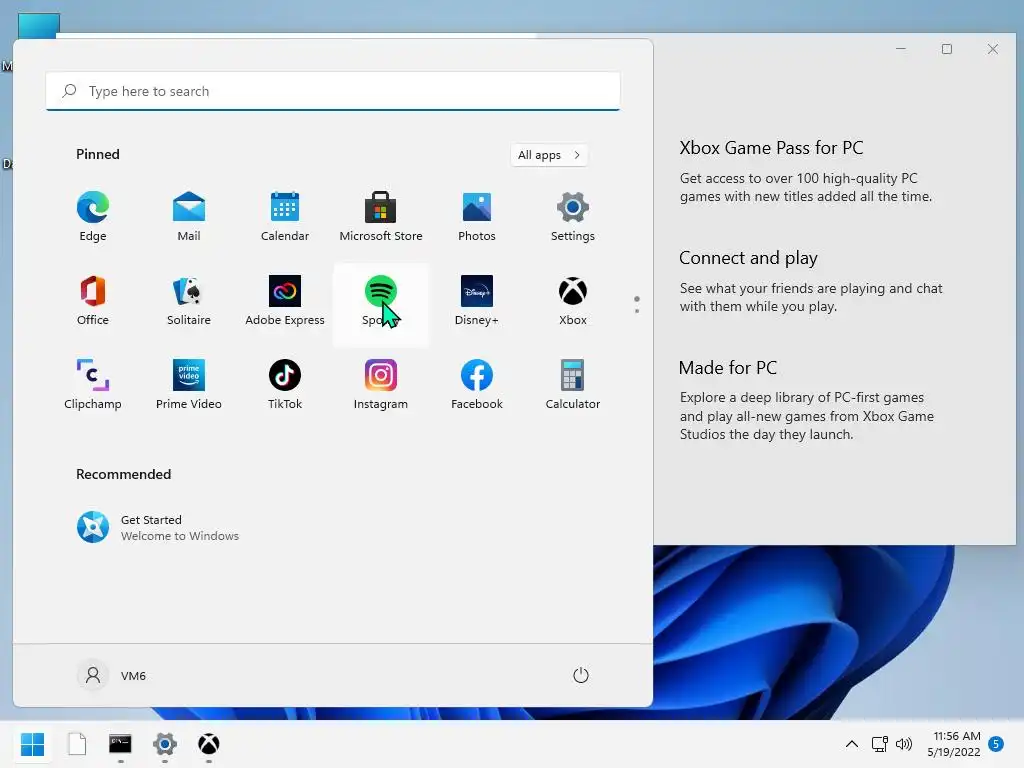
Task: Open the VM6 user account menu
Action: (112, 675)
